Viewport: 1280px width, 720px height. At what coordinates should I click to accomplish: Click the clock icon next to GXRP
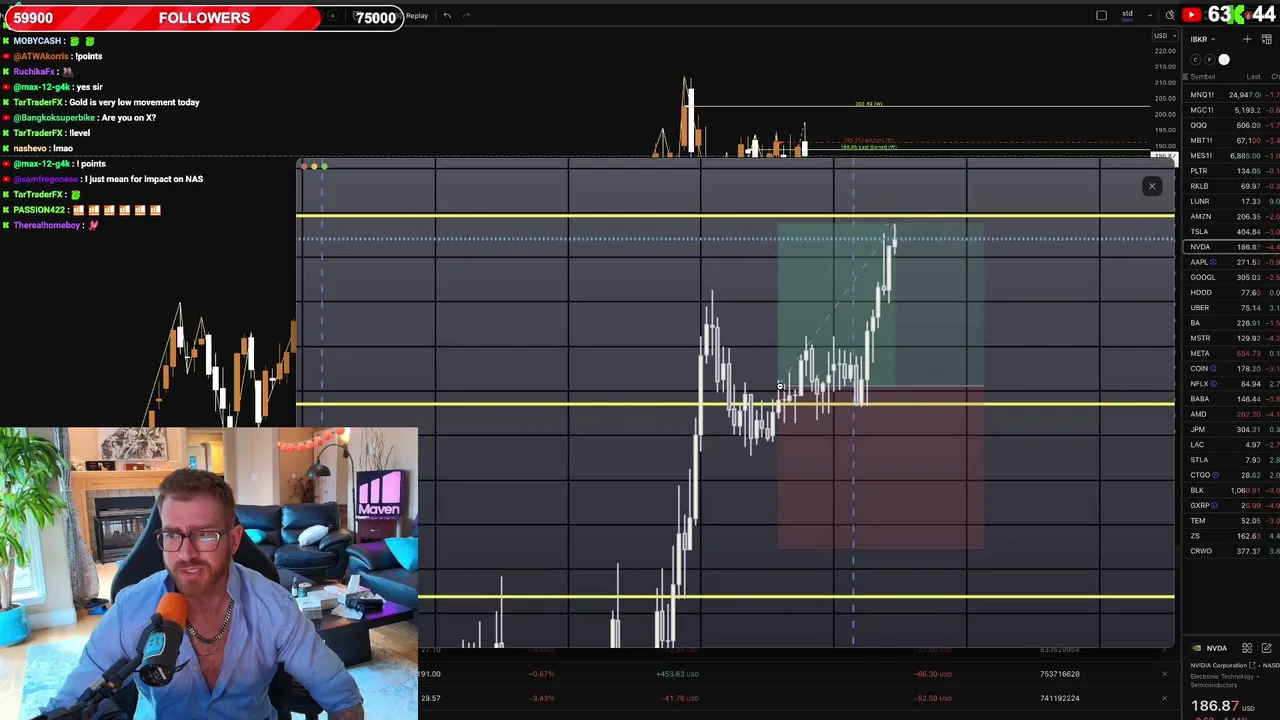(x=1216, y=505)
